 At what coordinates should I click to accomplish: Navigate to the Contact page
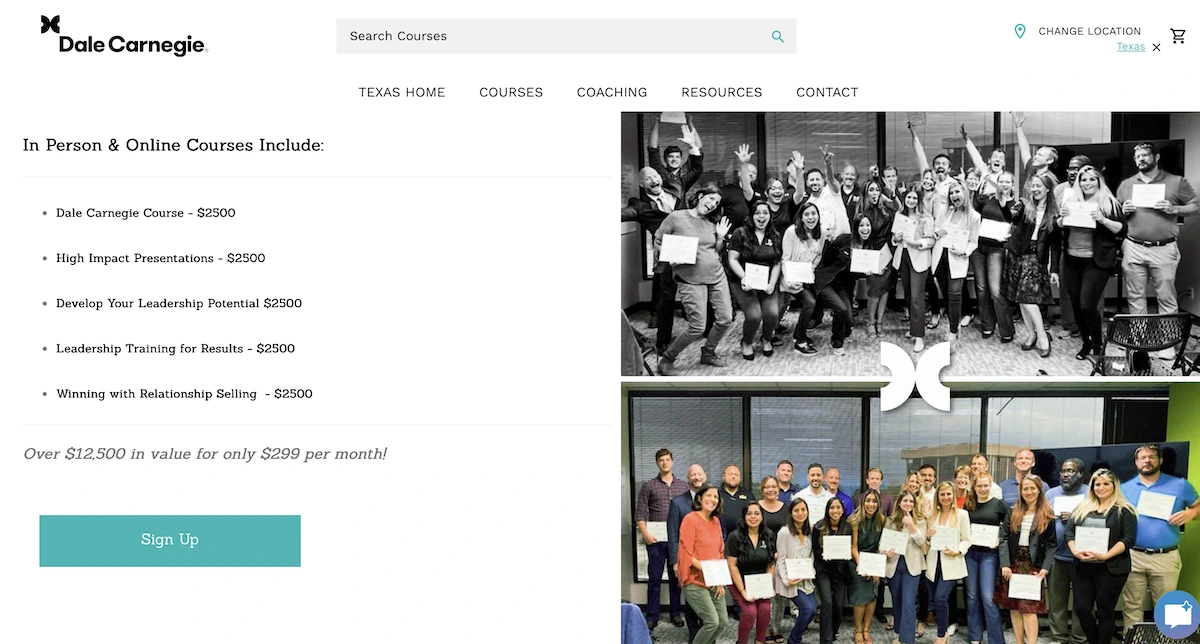tap(827, 92)
